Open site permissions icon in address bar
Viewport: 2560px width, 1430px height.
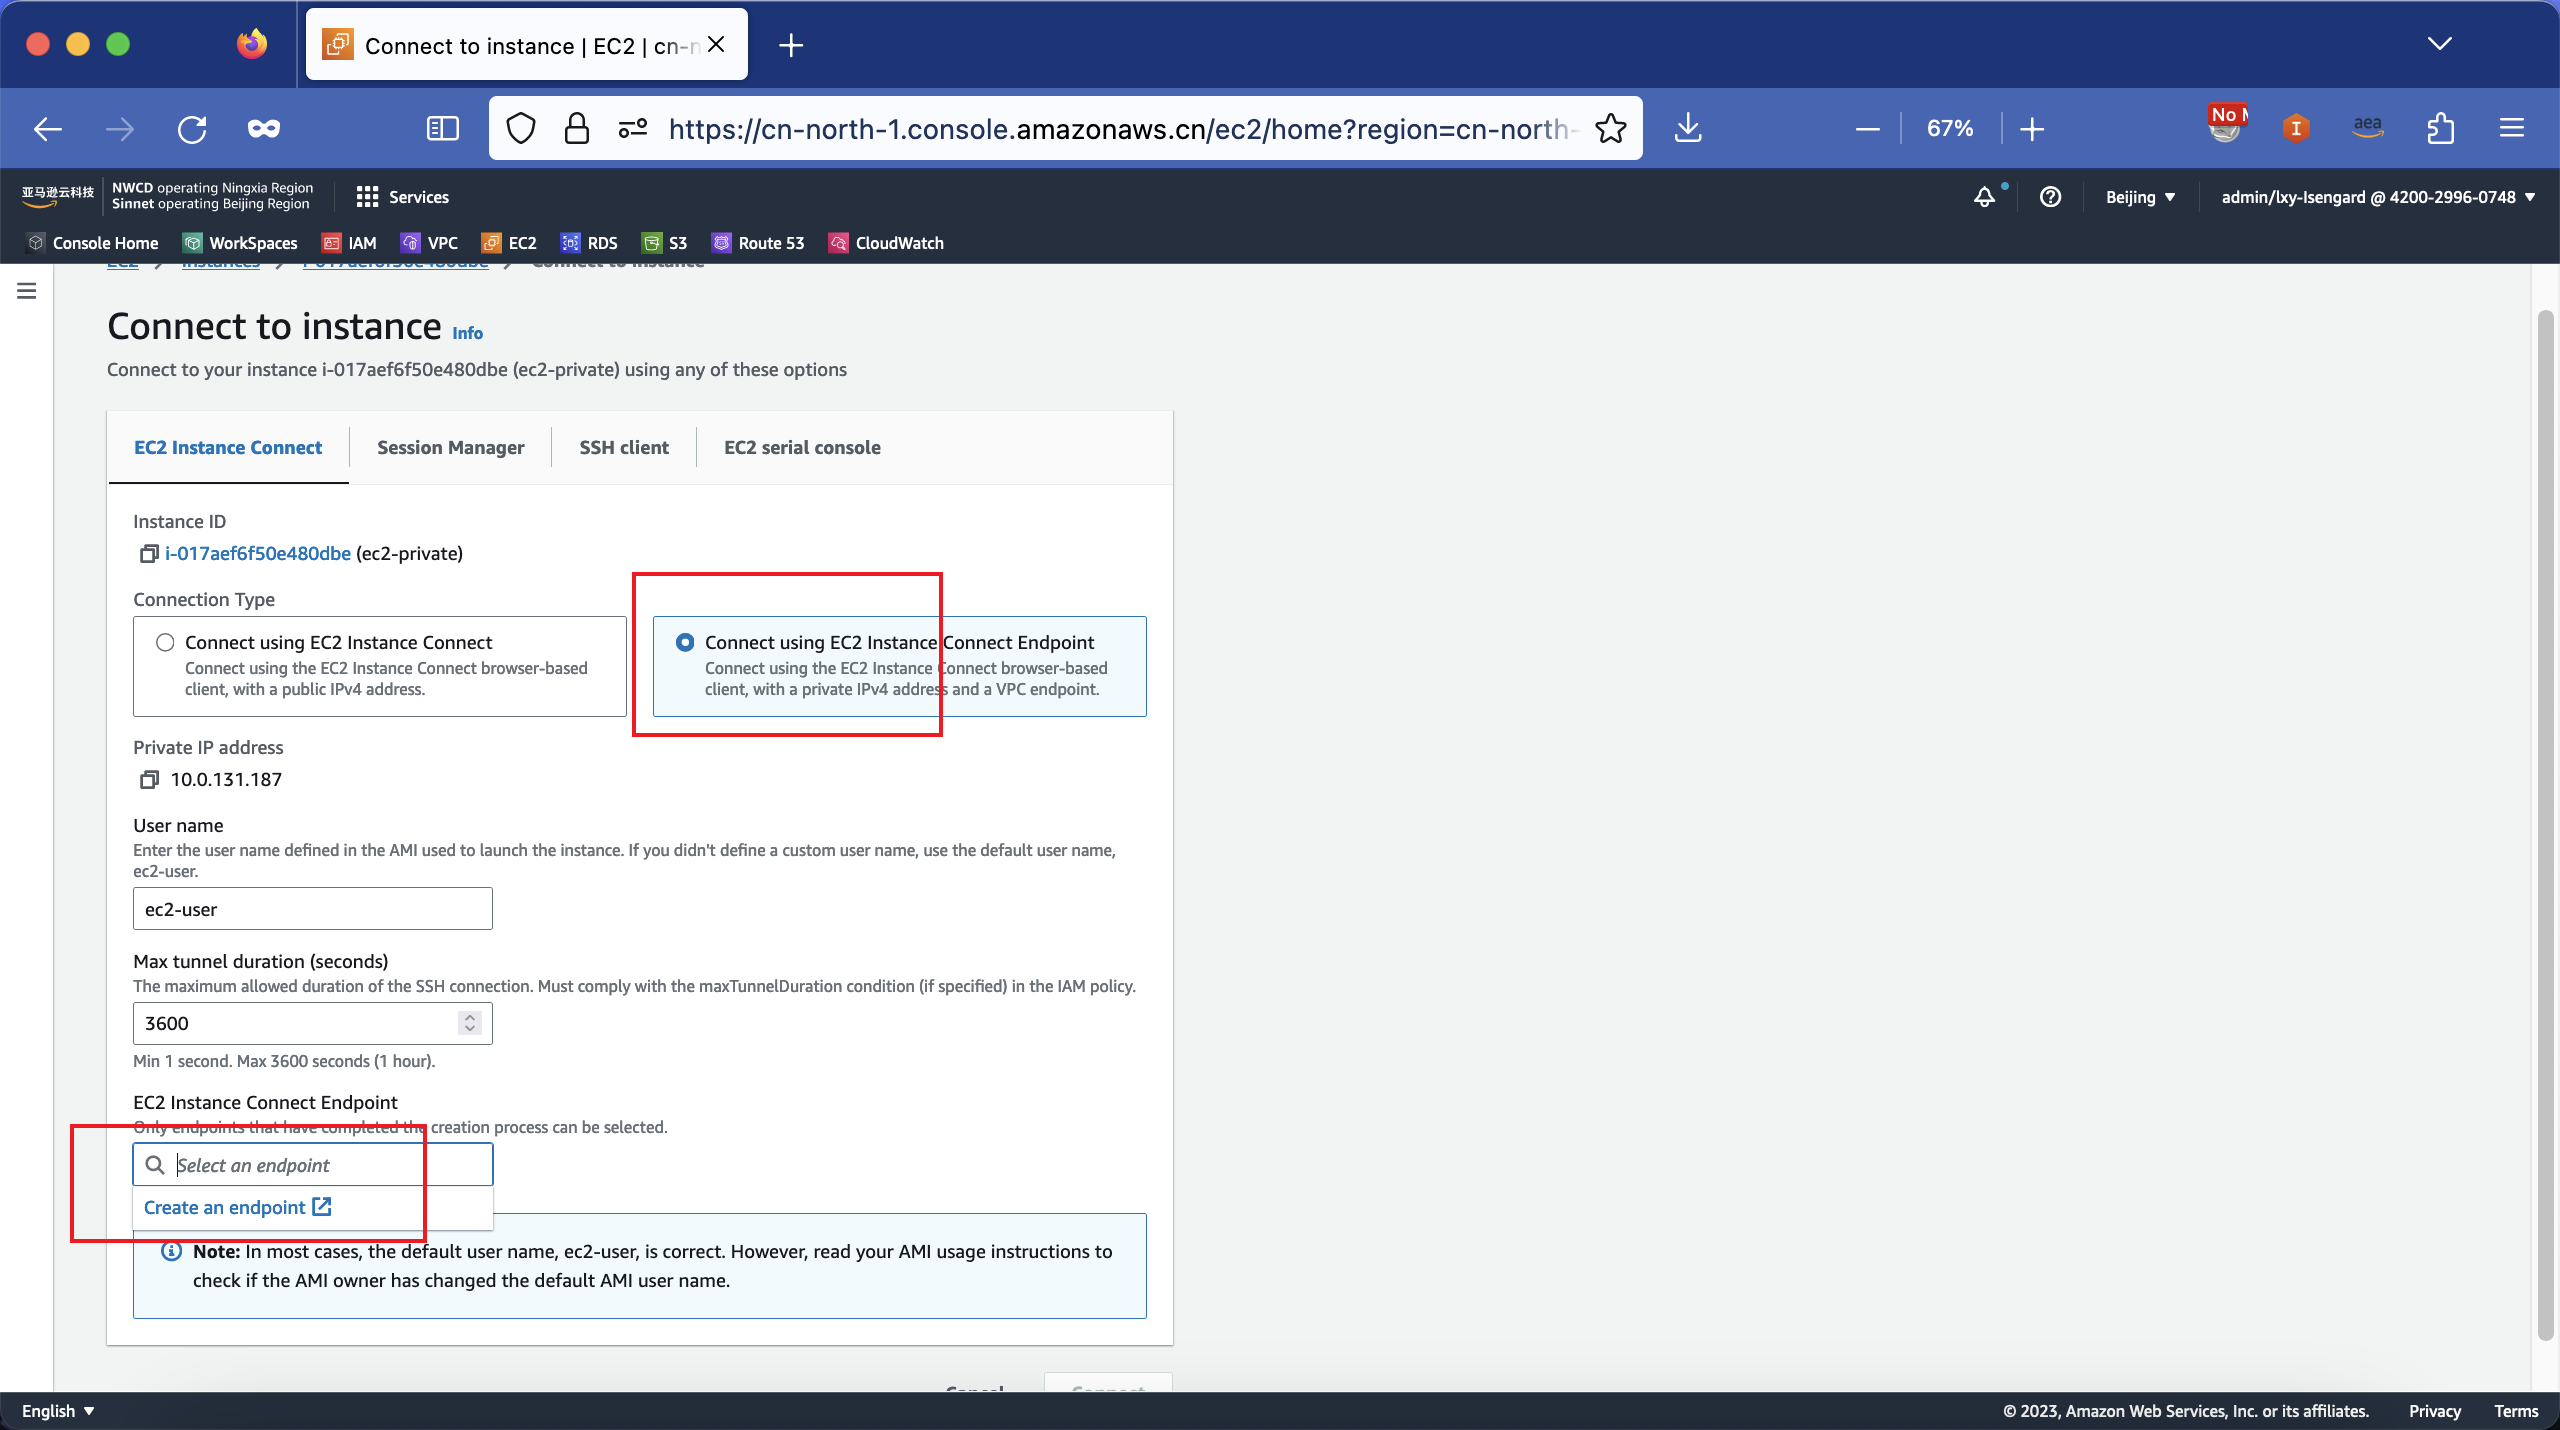(x=633, y=129)
